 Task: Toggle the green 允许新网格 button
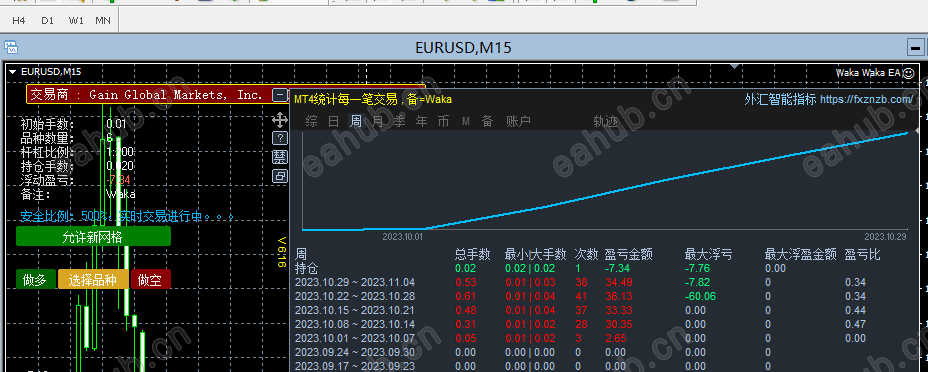click(x=93, y=236)
